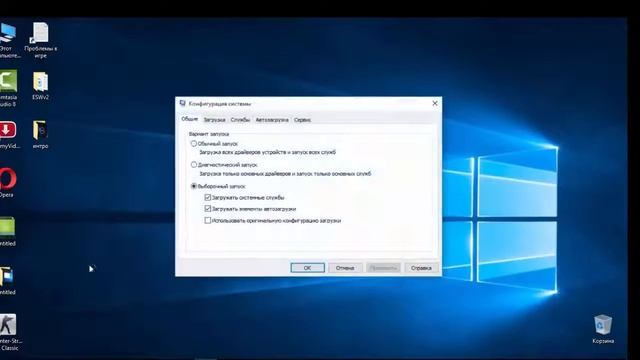640x360 pixels.
Task: Select the Обычный запуск radio button
Action: point(194,144)
